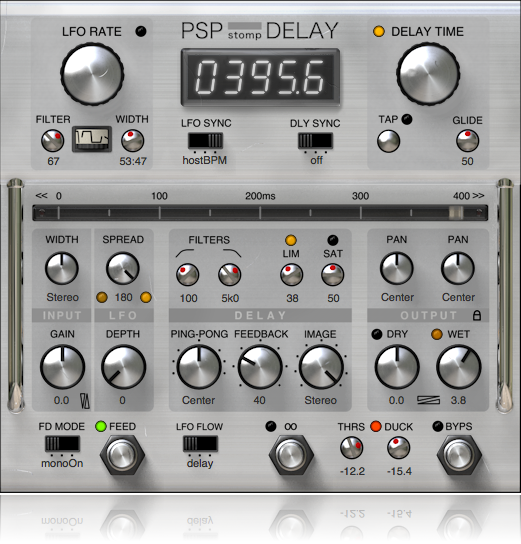
Task: Click the BYPS bypass footswitch
Action: pyautogui.click(x=459, y=455)
